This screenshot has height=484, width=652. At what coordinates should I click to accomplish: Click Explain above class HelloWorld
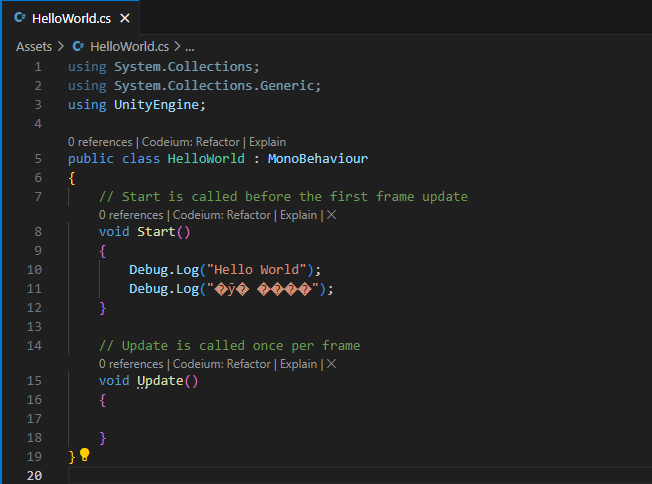coord(267,142)
